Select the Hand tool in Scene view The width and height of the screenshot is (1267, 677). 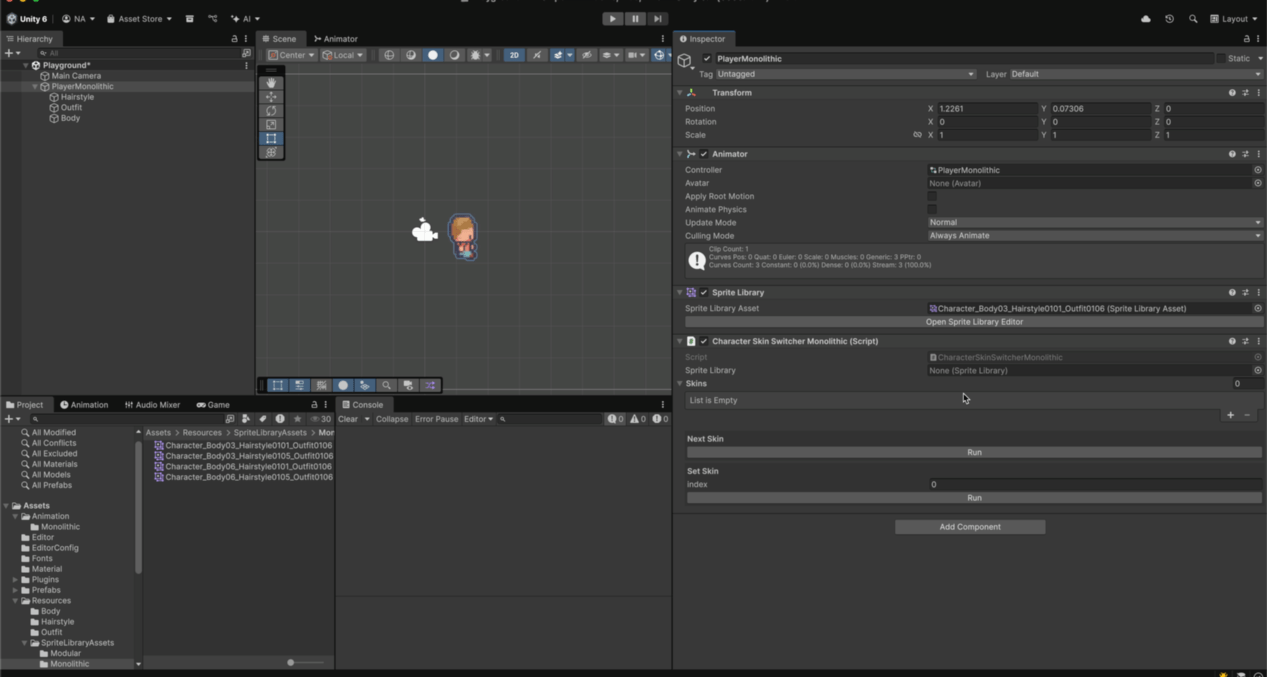[x=271, y=83]
